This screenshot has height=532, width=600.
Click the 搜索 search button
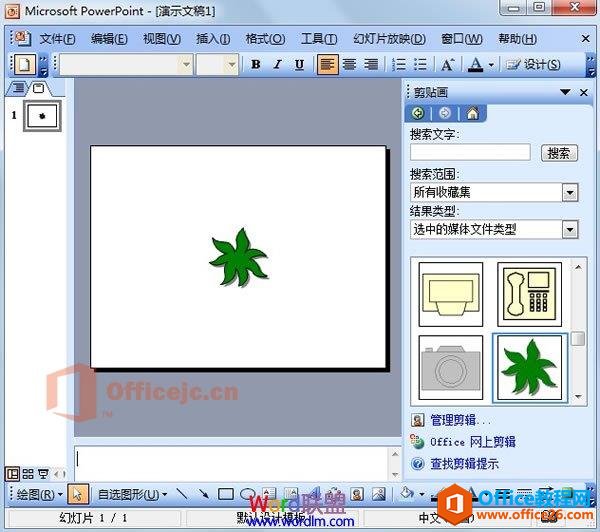click(x=559, y=153)
